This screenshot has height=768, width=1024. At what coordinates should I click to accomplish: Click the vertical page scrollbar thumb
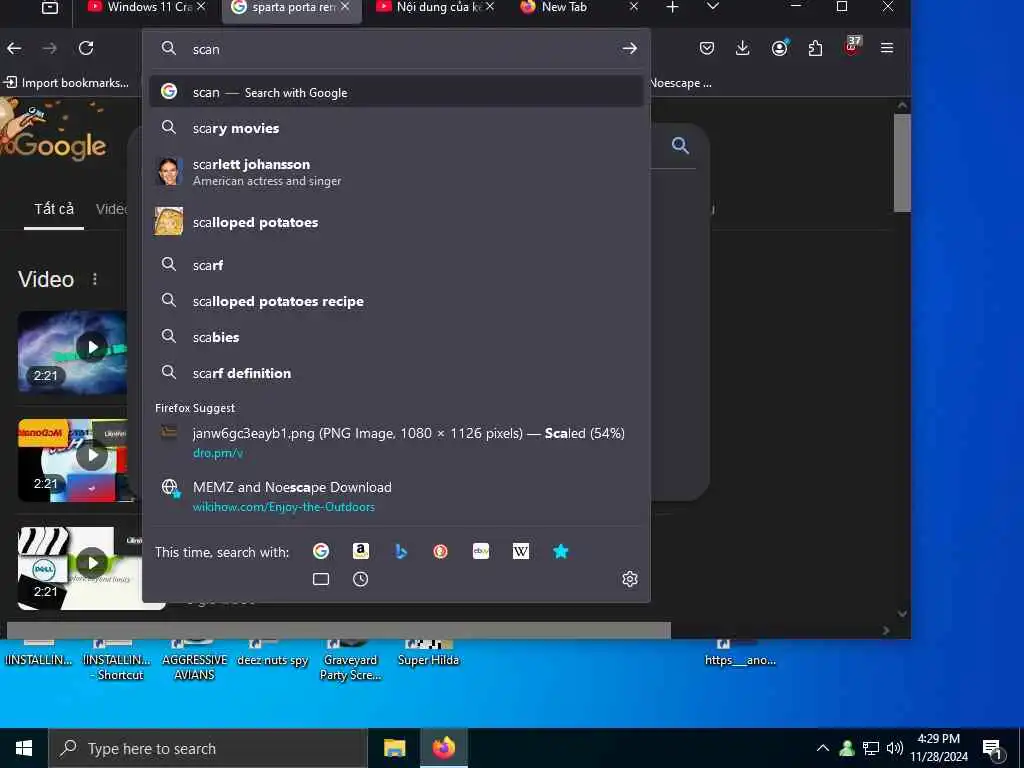pos(902,162)
